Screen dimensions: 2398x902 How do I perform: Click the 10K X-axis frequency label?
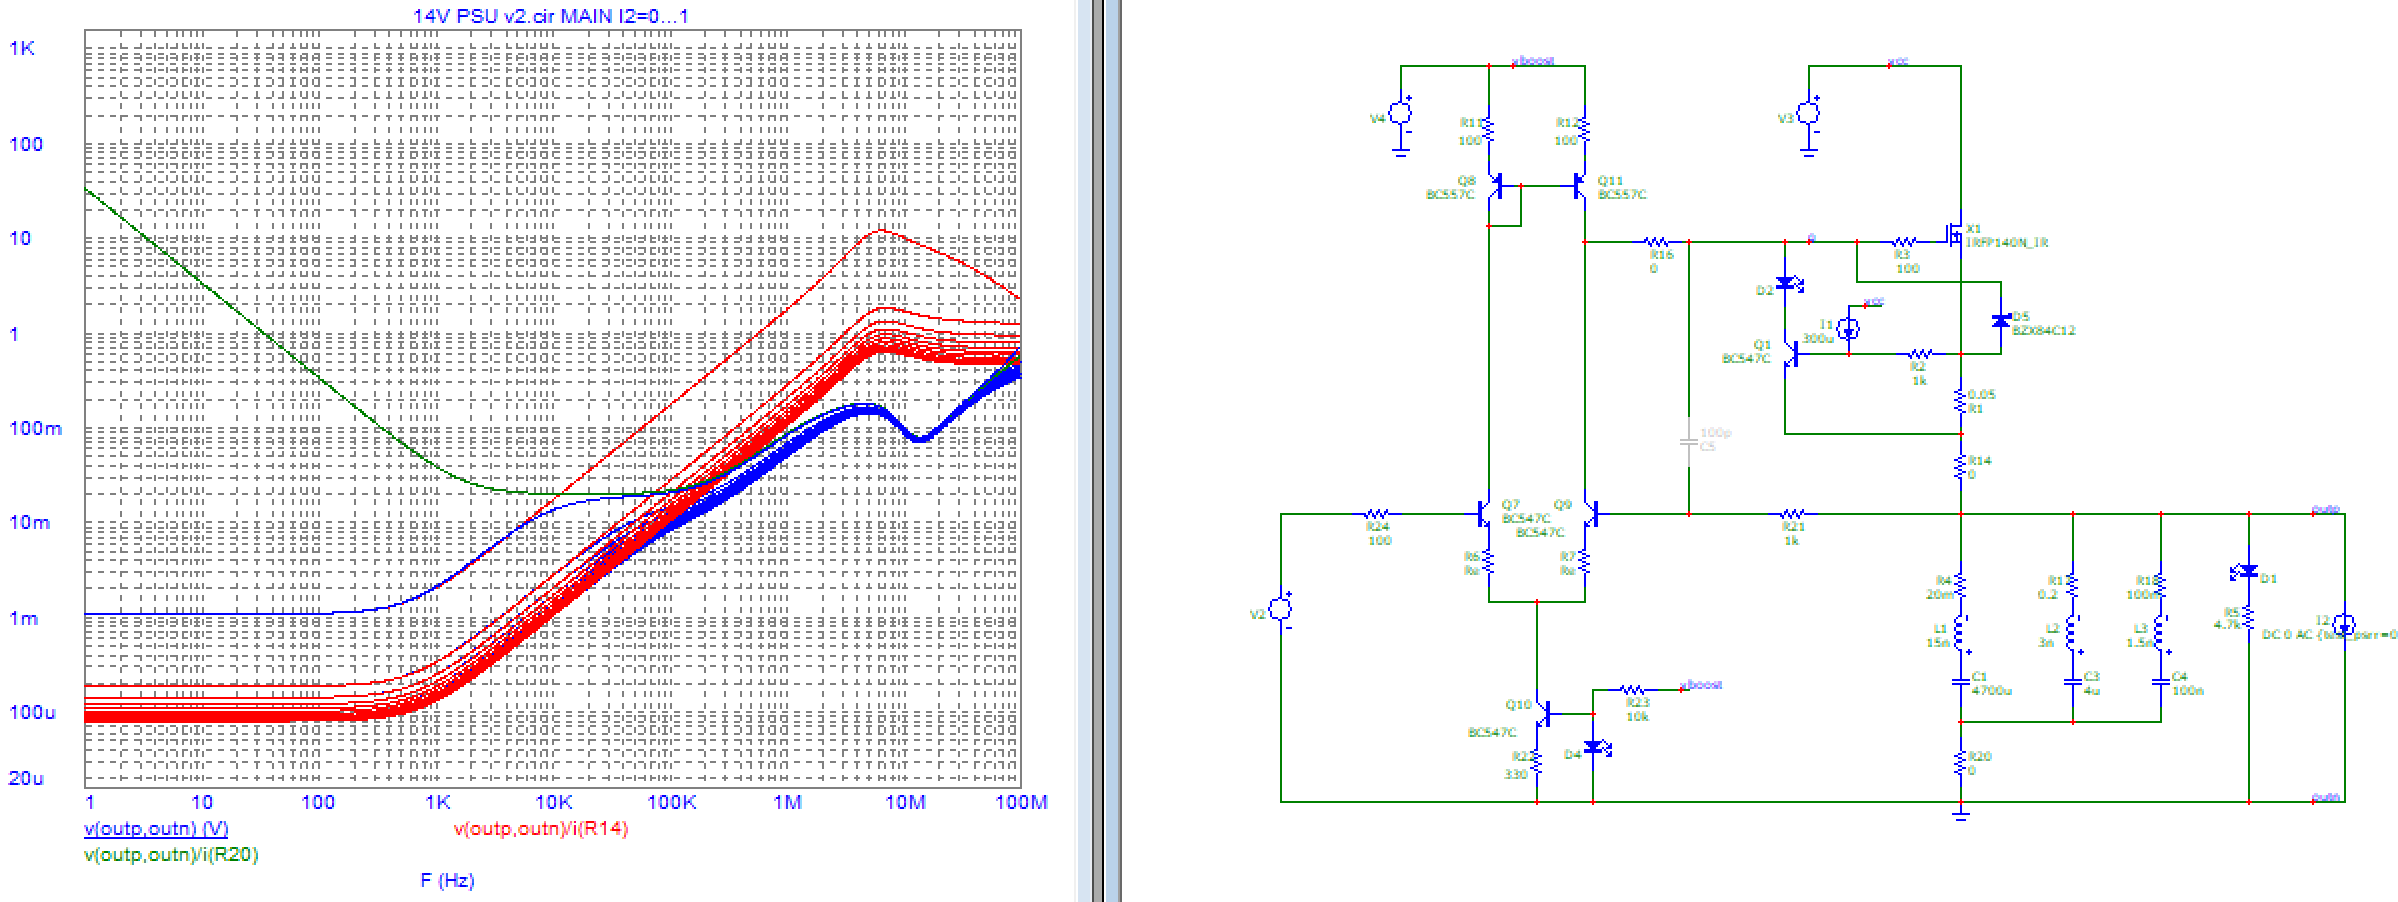pos(553,802)
